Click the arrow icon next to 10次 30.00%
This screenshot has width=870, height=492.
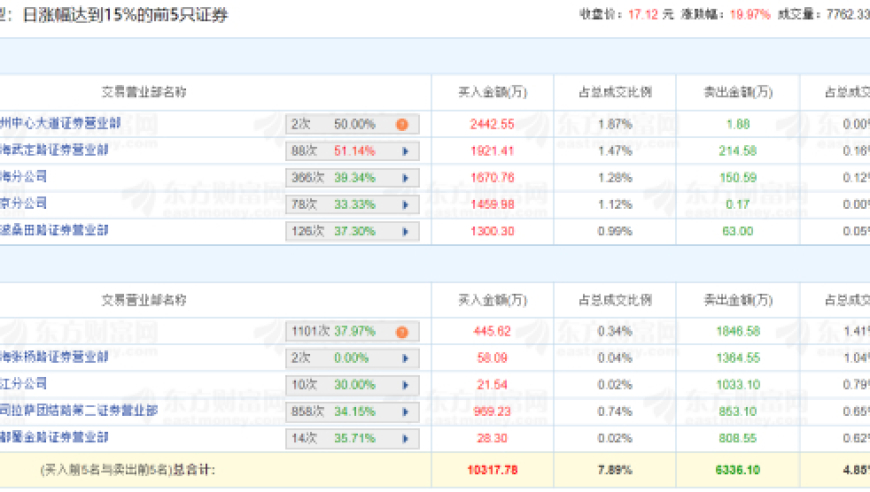pyautogui.click(x=404, y=385)
